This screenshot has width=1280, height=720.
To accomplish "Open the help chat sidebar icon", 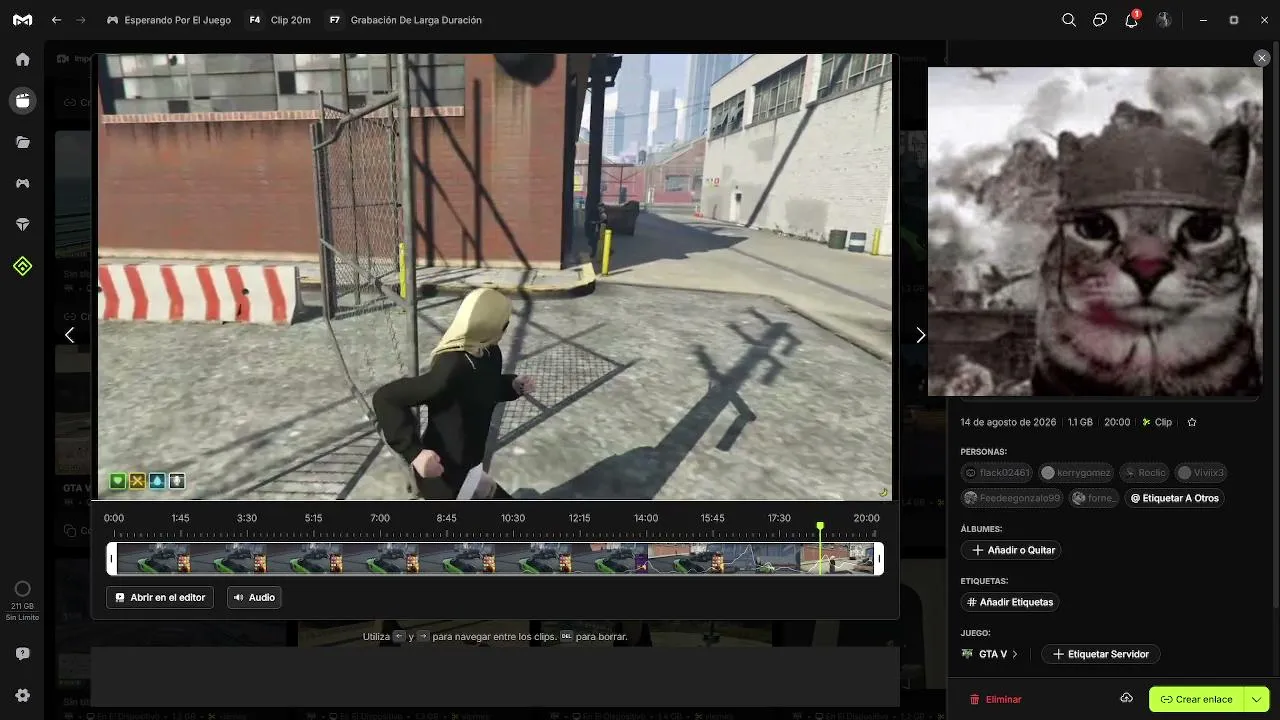I will click(22, 654).
